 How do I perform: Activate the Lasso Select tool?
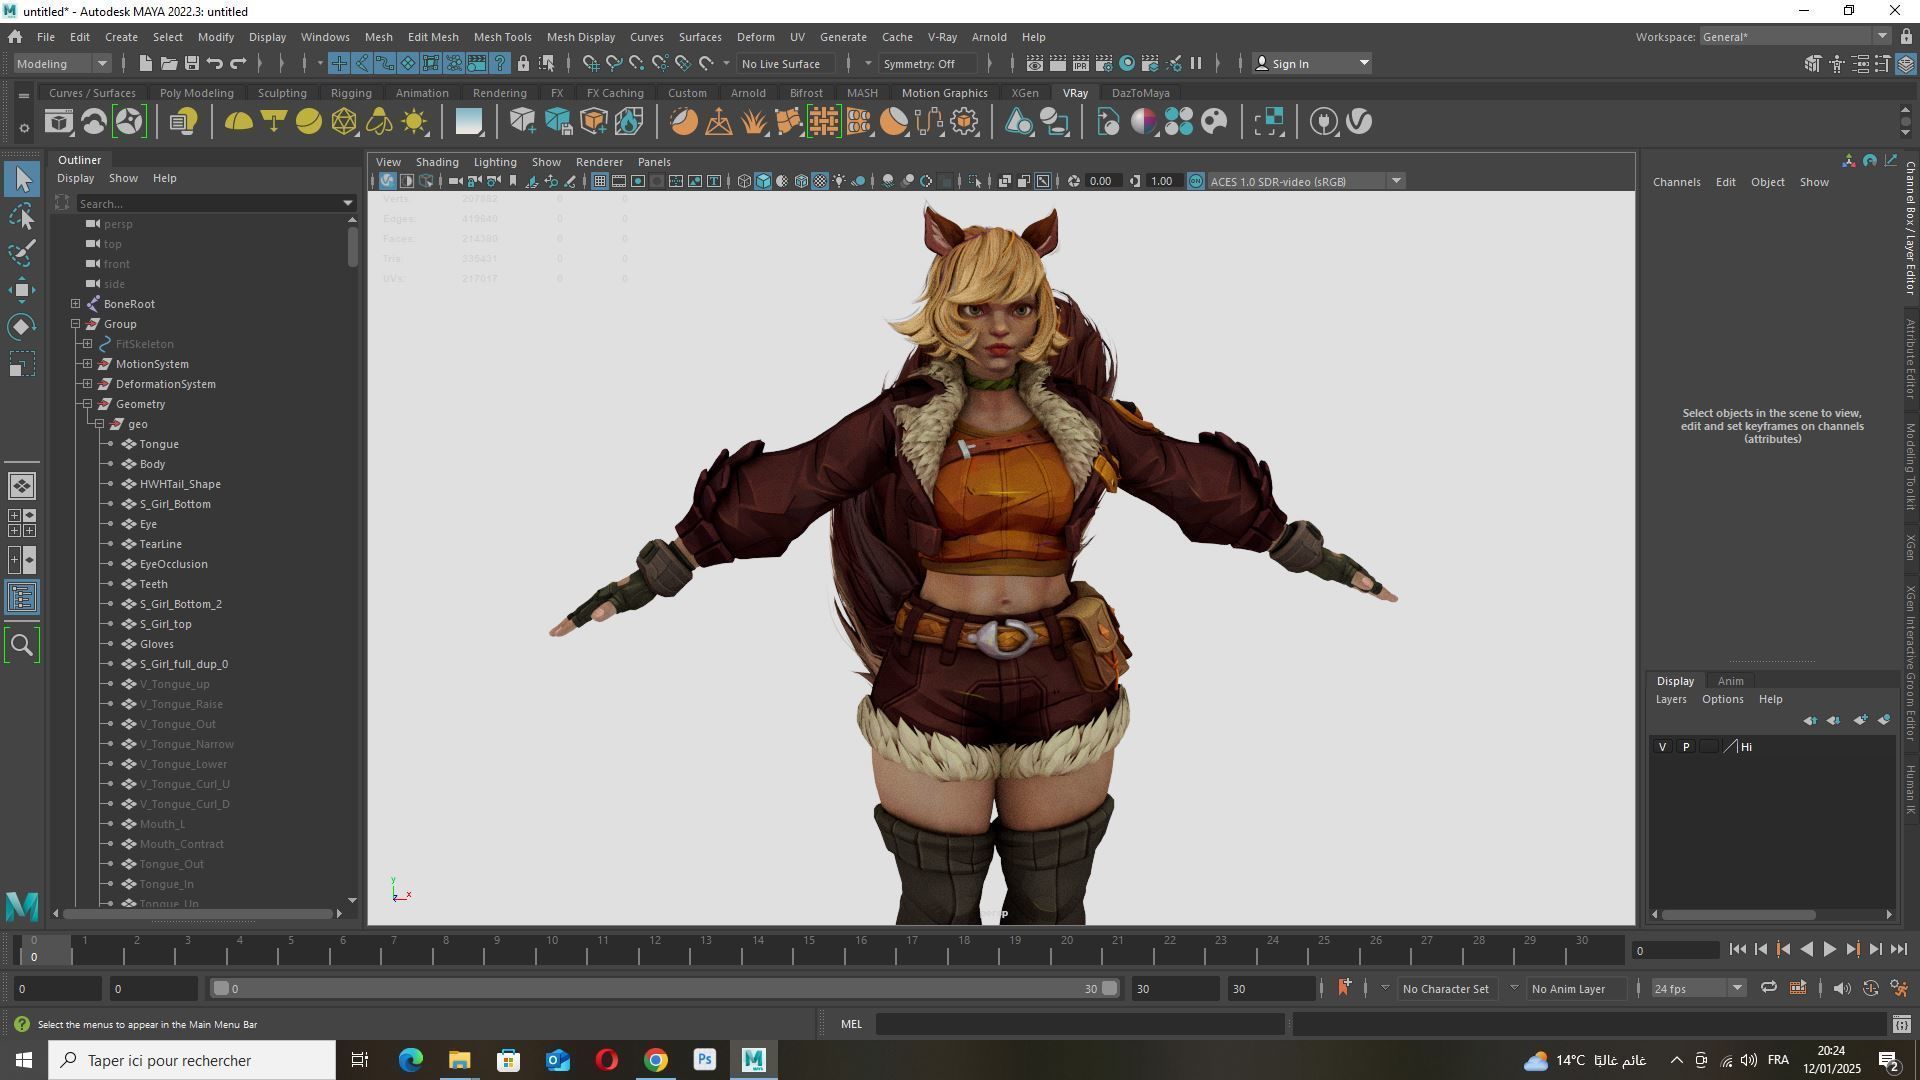pyautogui.click(x=22, y=216)
